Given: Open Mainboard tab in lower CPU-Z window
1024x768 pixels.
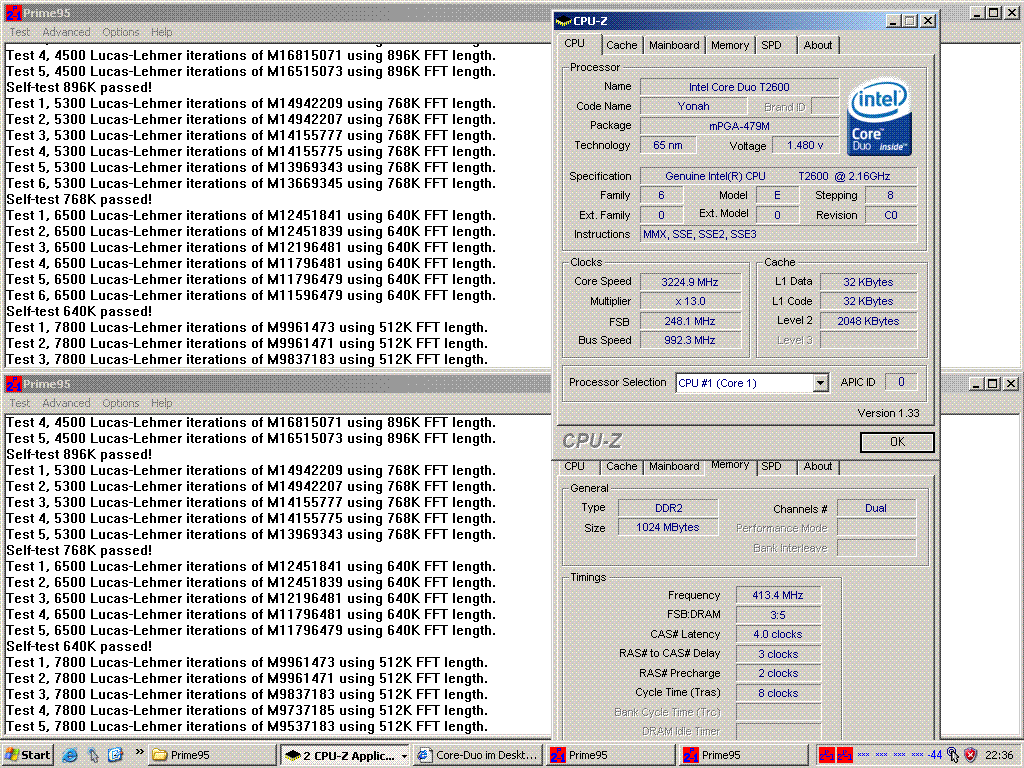Looking at the screenshot, I should [x=674, y=466].
